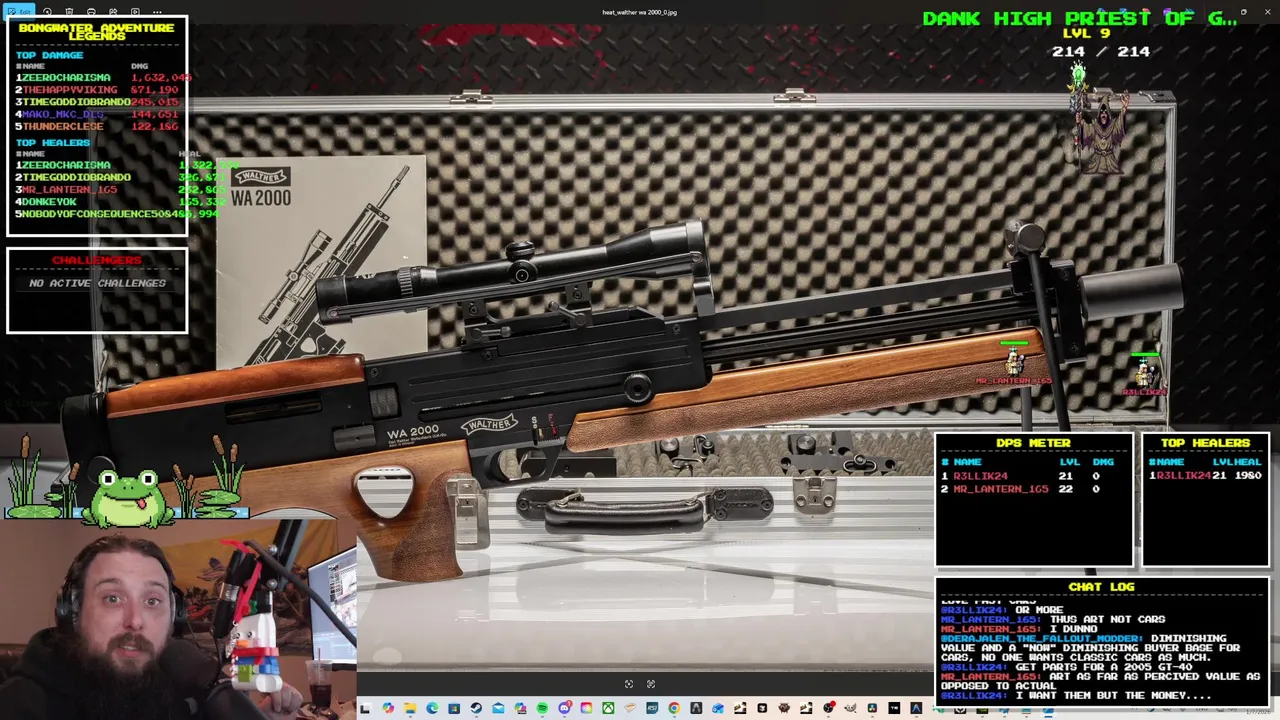The height and width of the screenshot is (720, 1280).
Task: Start slideshow from the Photos toolbar
Action: pyautogui.click(x=135, y=11)
